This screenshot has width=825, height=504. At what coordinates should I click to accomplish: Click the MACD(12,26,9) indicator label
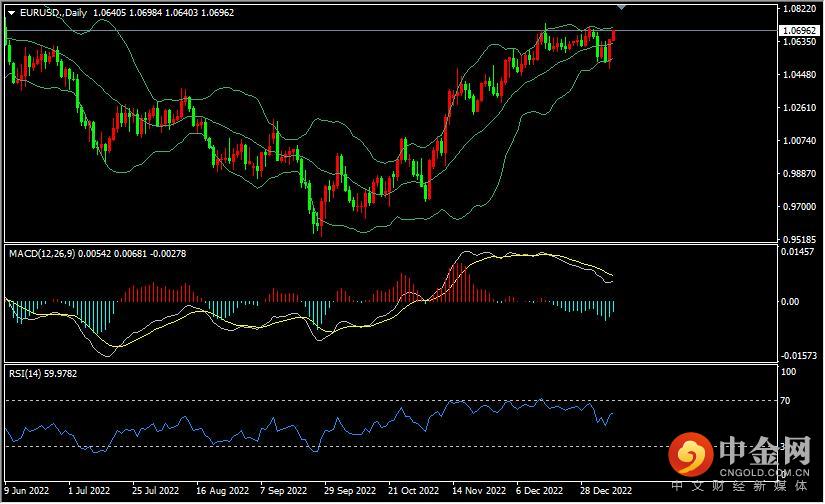[x=44, y=254]
